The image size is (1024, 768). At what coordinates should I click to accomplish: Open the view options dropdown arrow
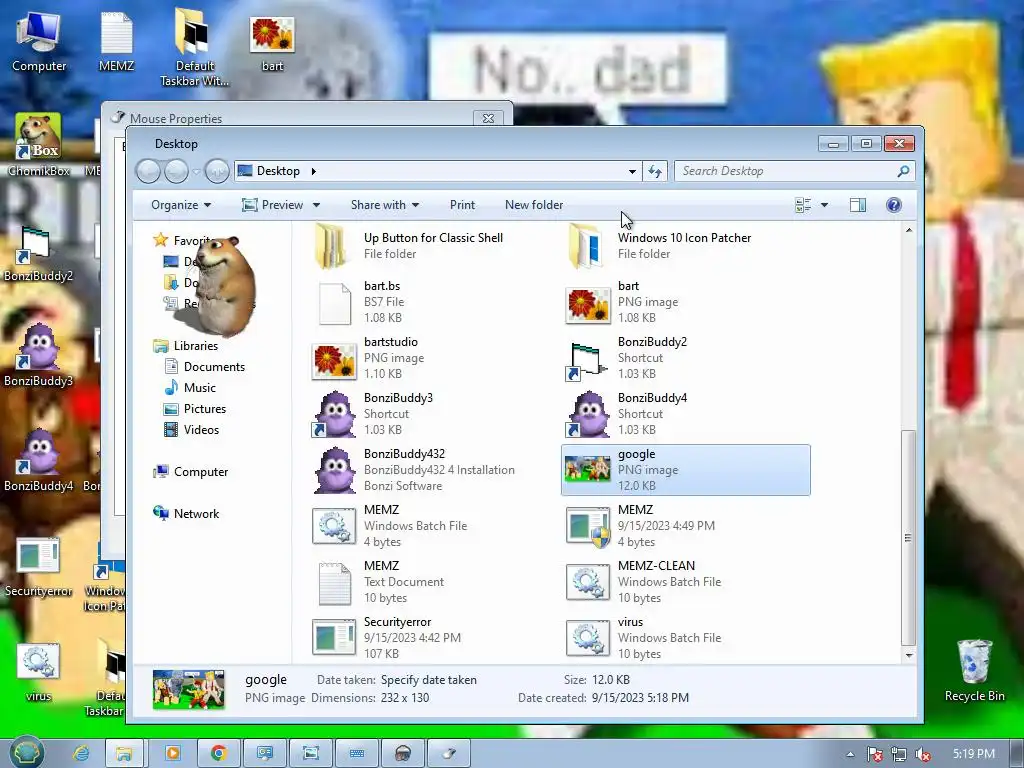824,205
